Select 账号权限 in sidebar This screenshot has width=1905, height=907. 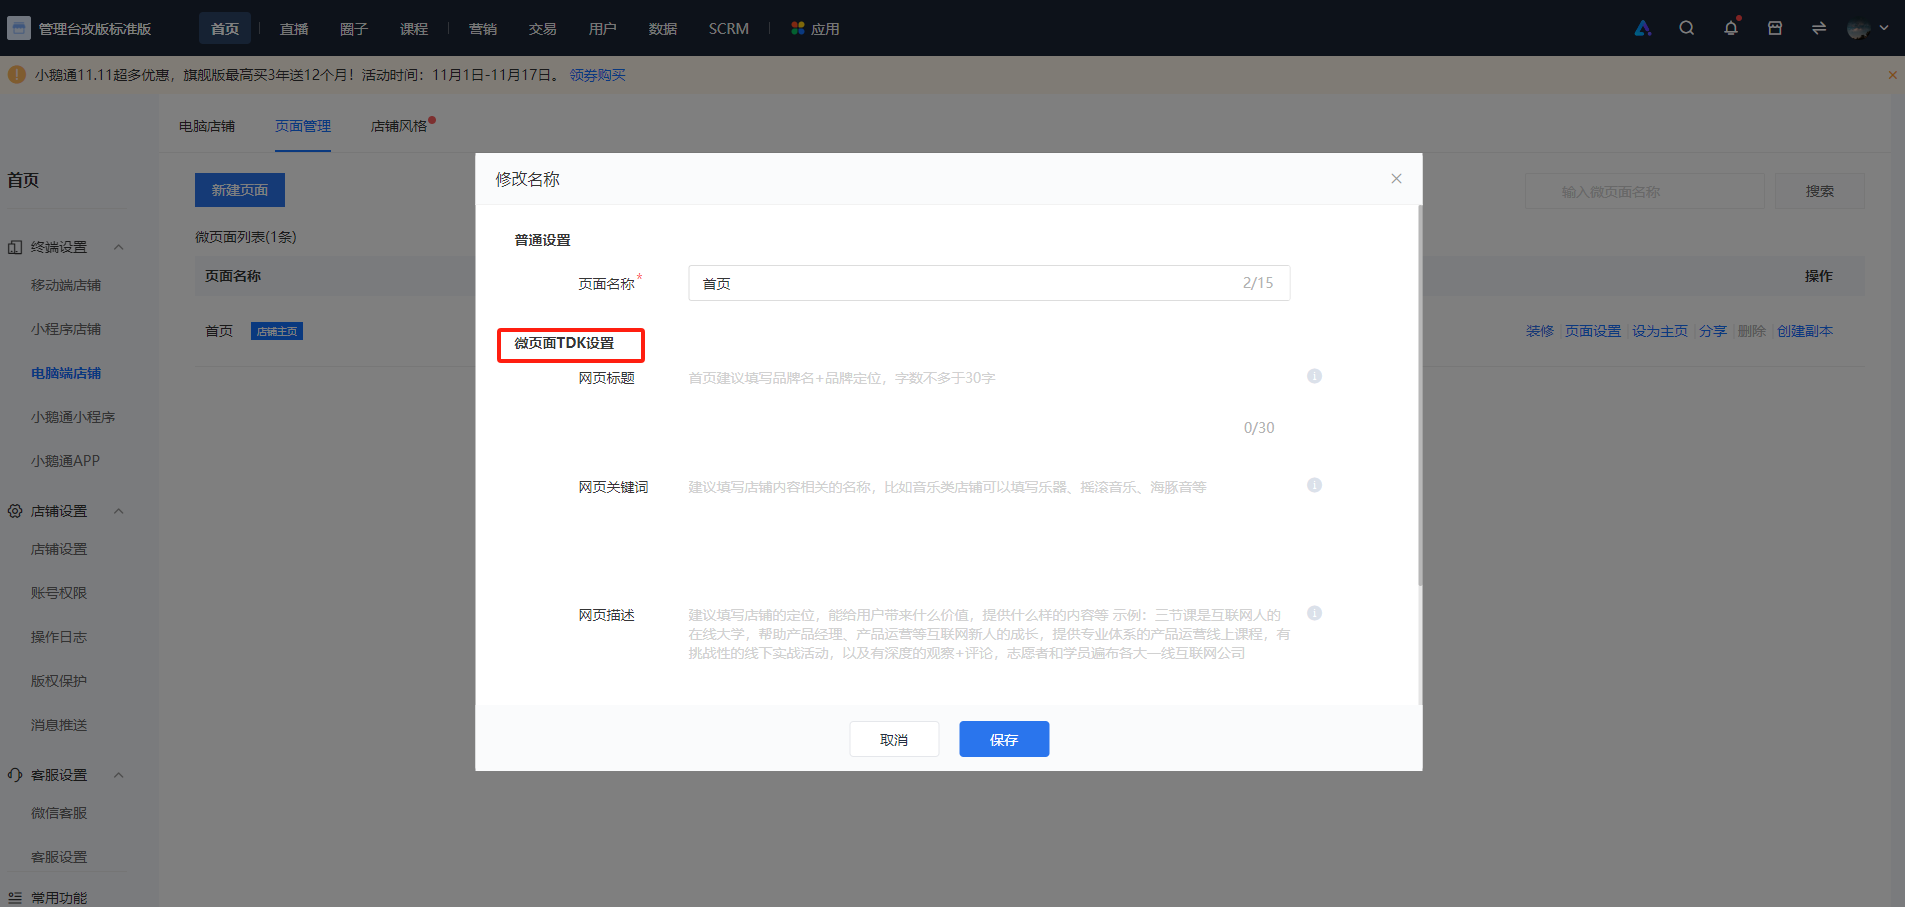[59, 593]
